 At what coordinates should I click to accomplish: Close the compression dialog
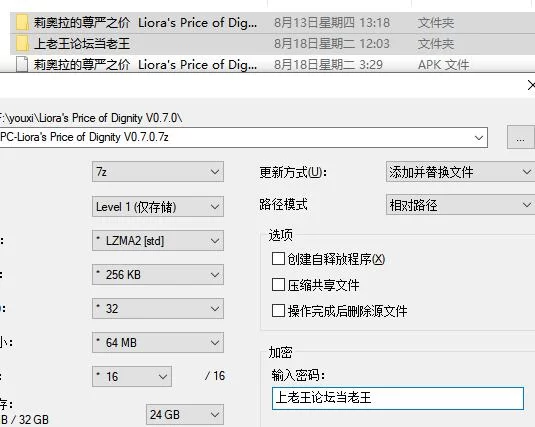click(531, 85)
